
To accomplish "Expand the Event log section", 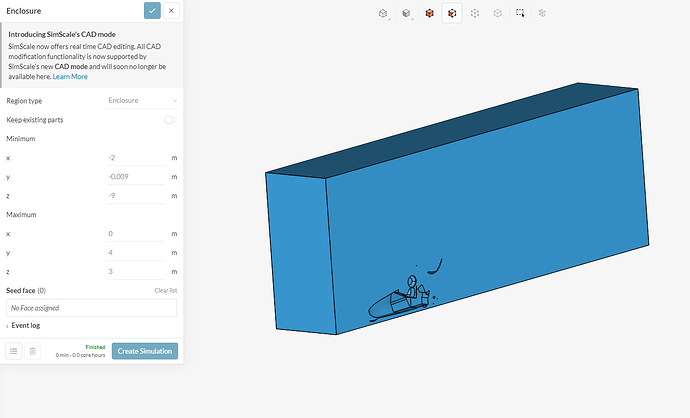I will click(25, 326).
